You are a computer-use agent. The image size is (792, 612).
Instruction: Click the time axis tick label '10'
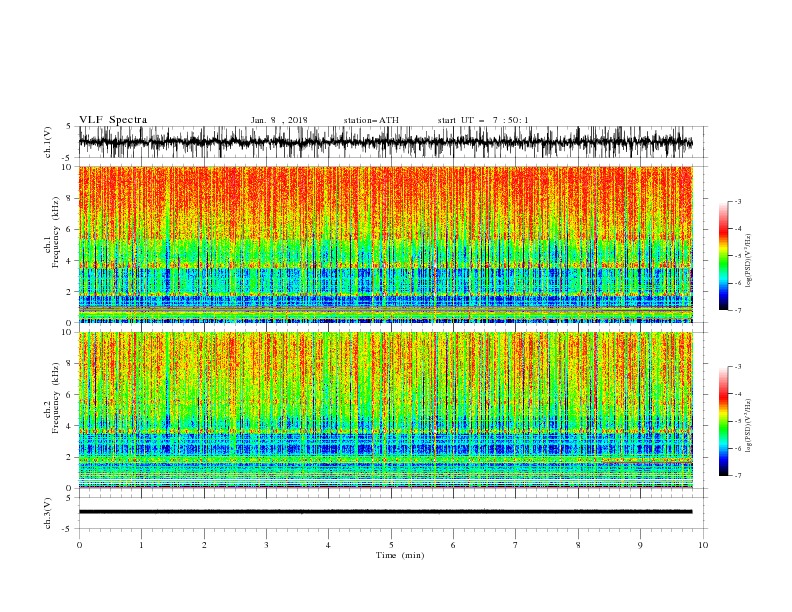tap(703, 545)
